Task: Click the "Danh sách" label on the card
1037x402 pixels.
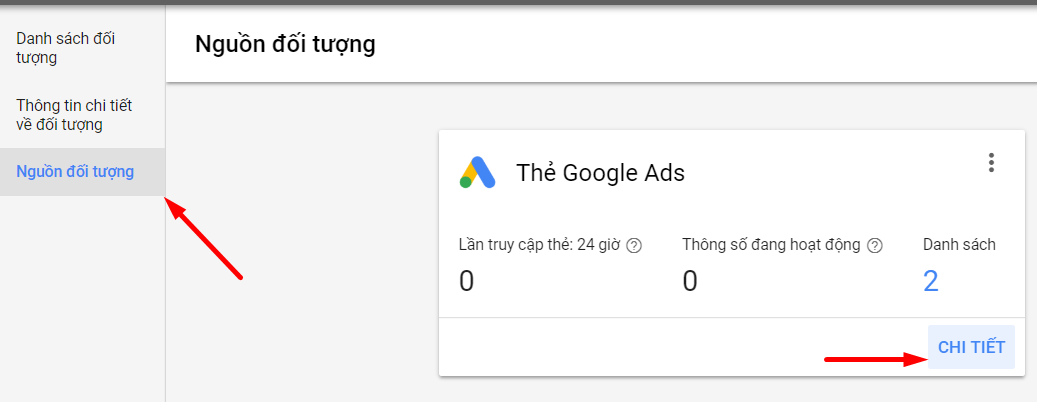Action: pyautogui.click(x=959, y=245)
